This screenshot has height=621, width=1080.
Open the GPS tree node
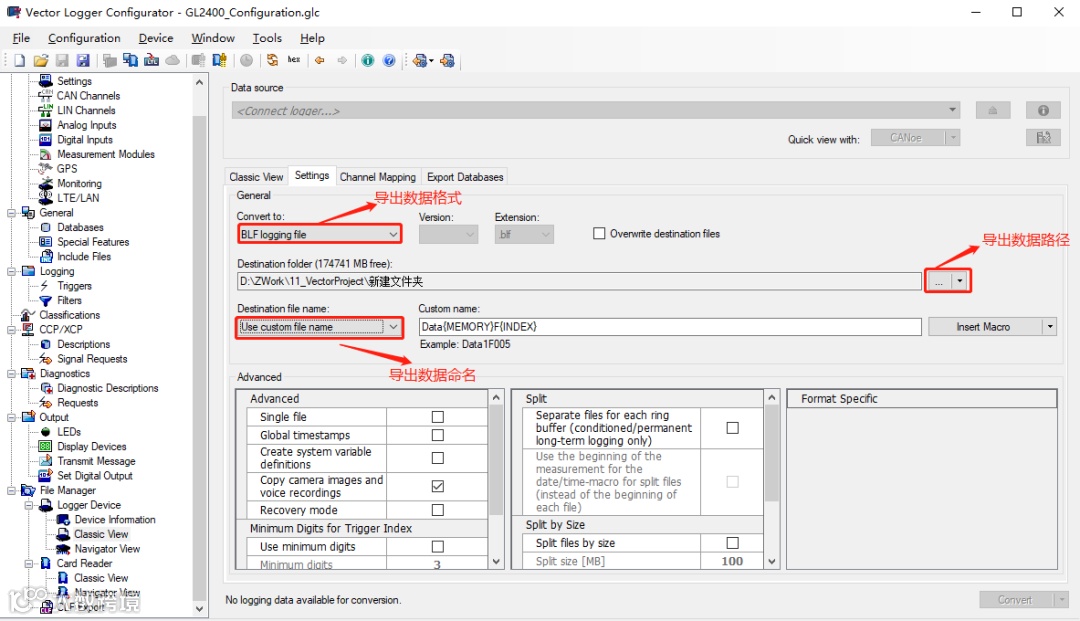(67, 169)
